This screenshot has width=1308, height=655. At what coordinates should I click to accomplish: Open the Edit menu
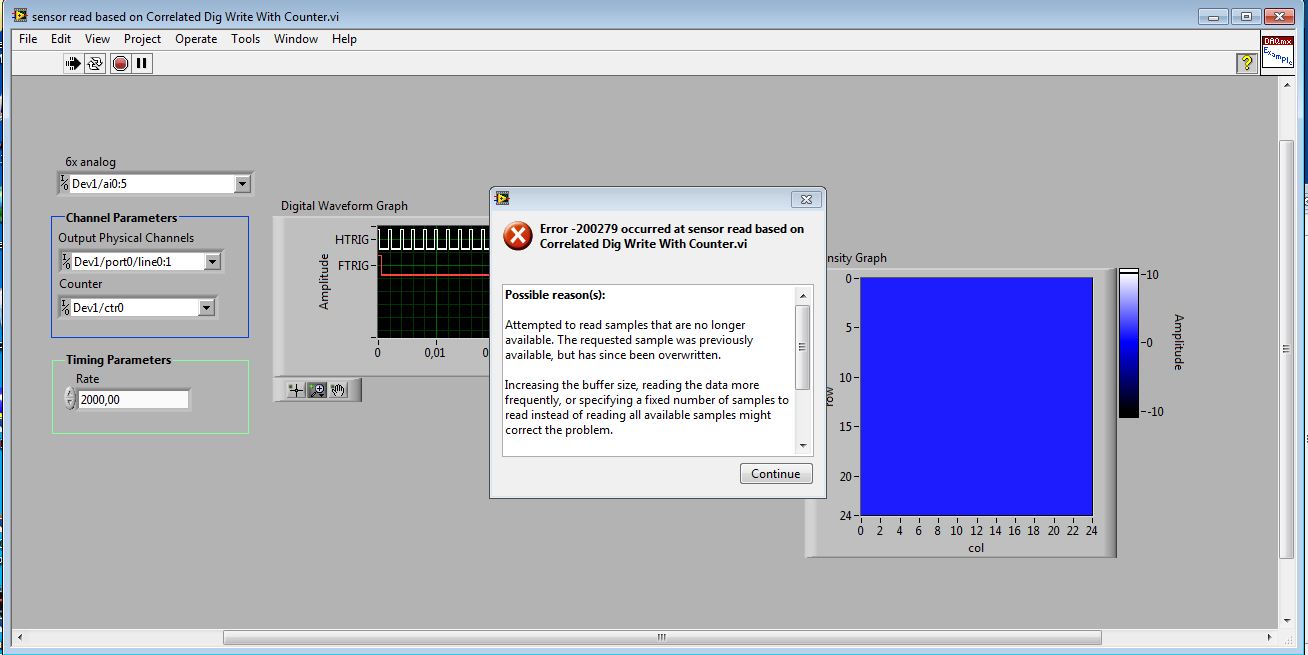(x=61, y=39)
